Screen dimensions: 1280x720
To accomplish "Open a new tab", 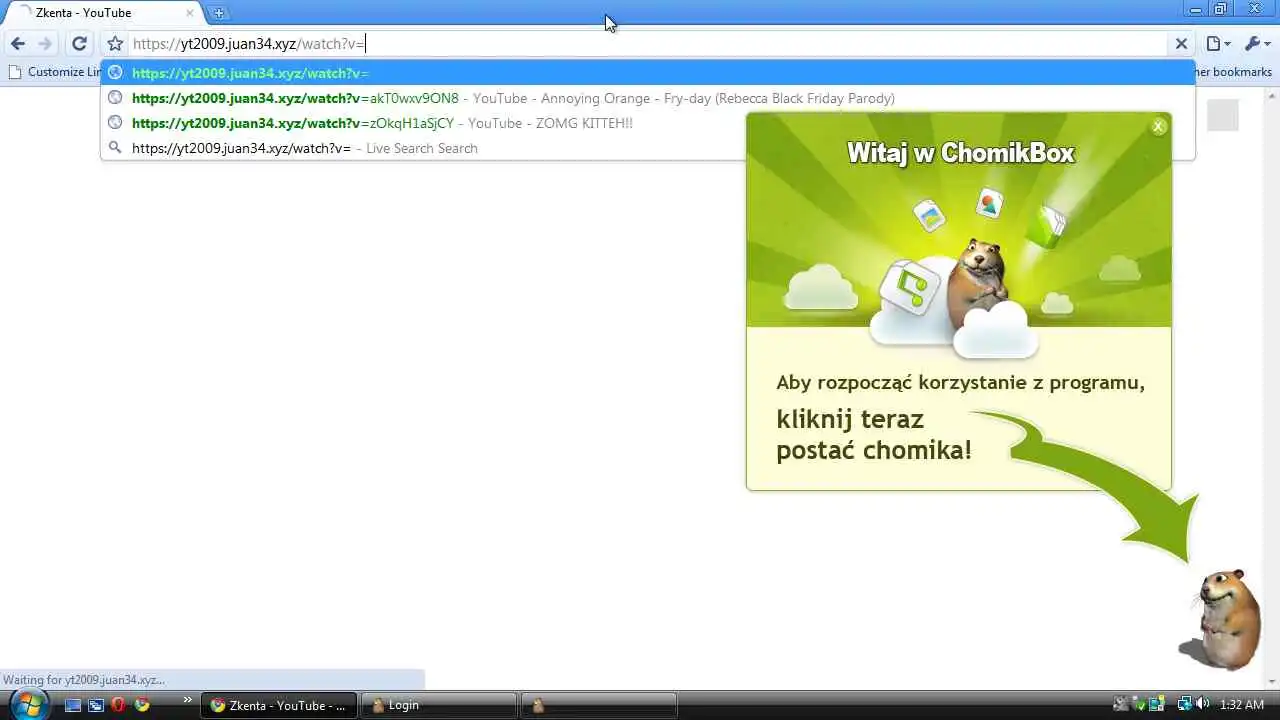I will coord(219,13).
